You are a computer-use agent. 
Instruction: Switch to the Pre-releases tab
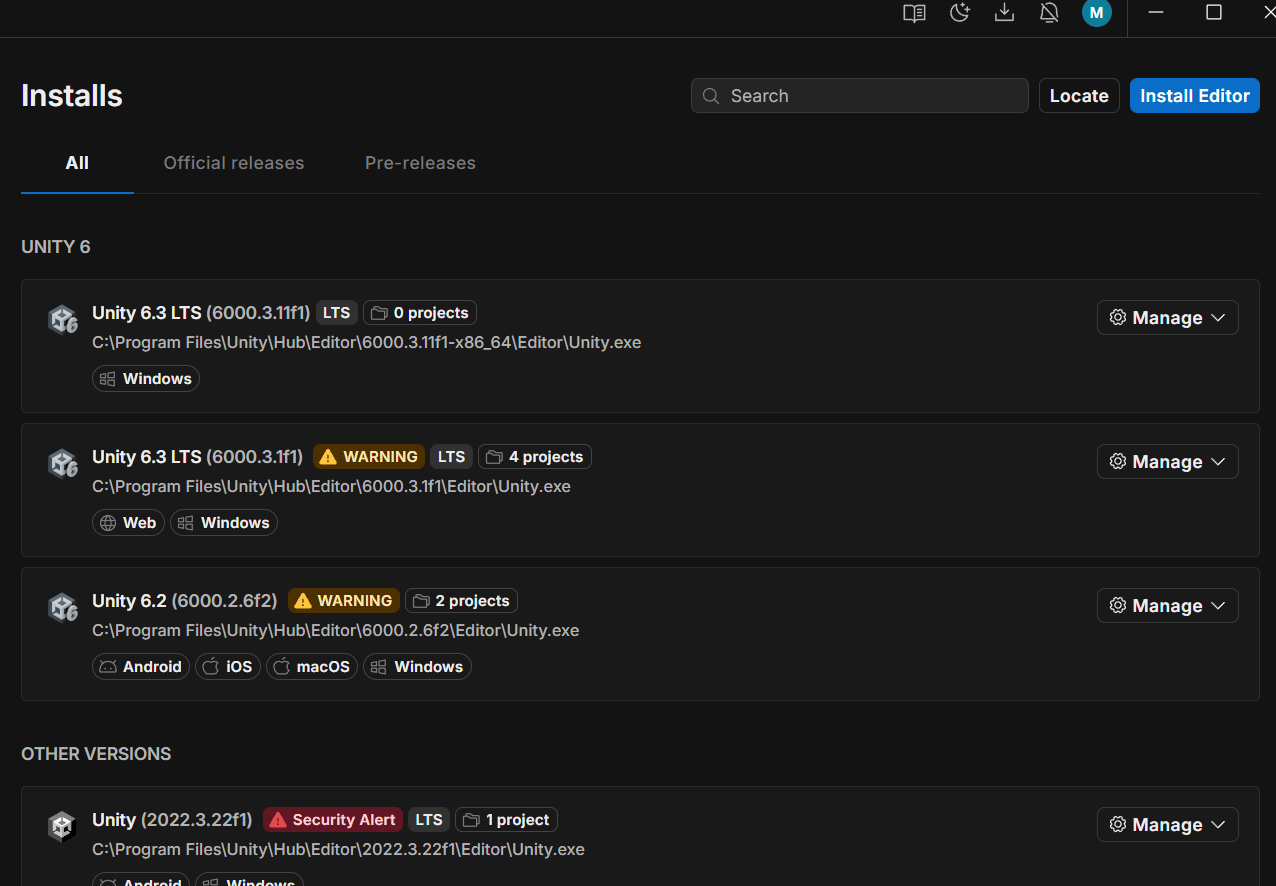(420, 163)
